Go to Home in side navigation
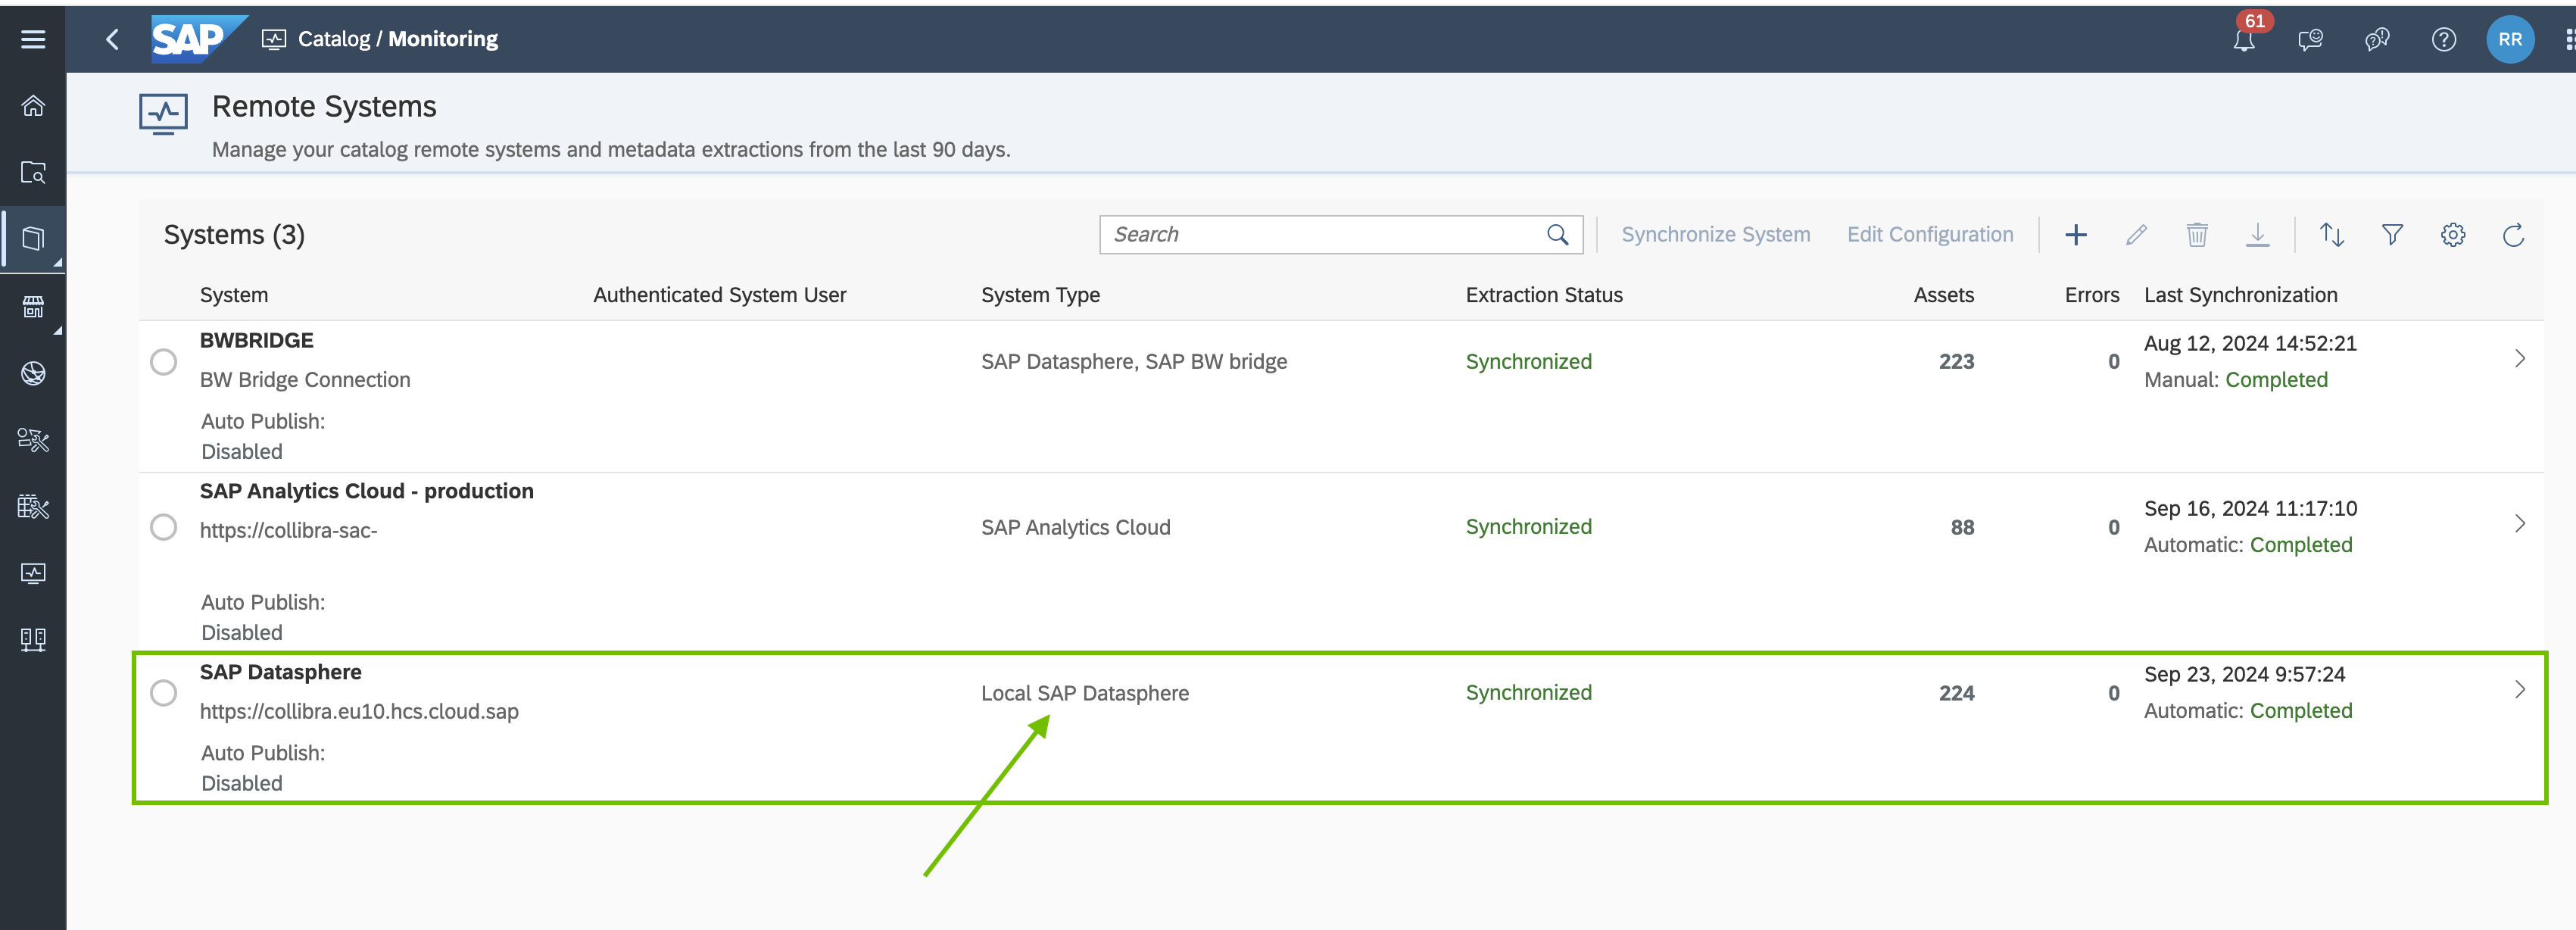 pos(33,106)
